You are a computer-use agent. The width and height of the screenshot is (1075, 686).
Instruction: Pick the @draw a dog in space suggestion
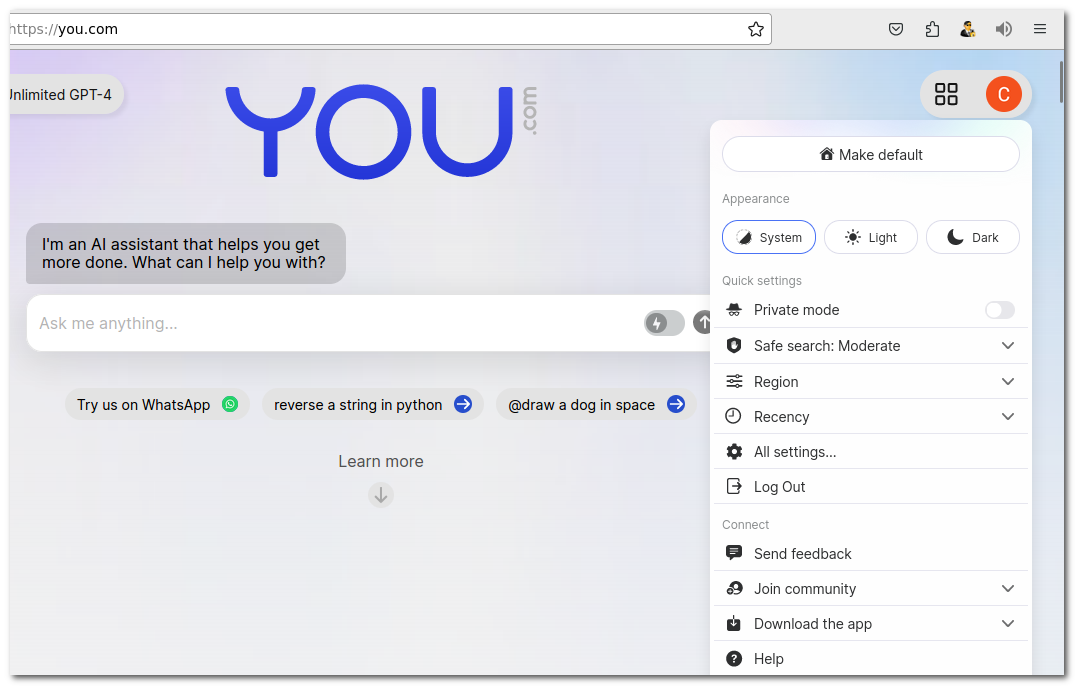596,404
